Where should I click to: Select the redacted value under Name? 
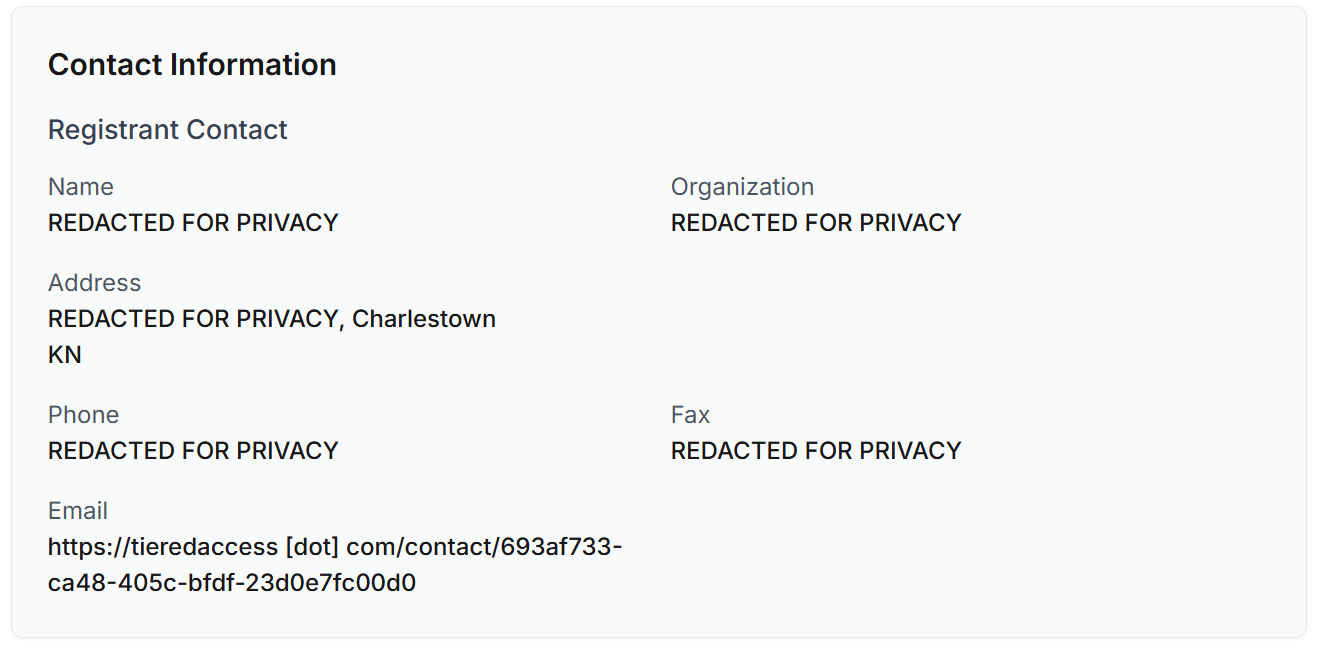(x=193, y=223)
